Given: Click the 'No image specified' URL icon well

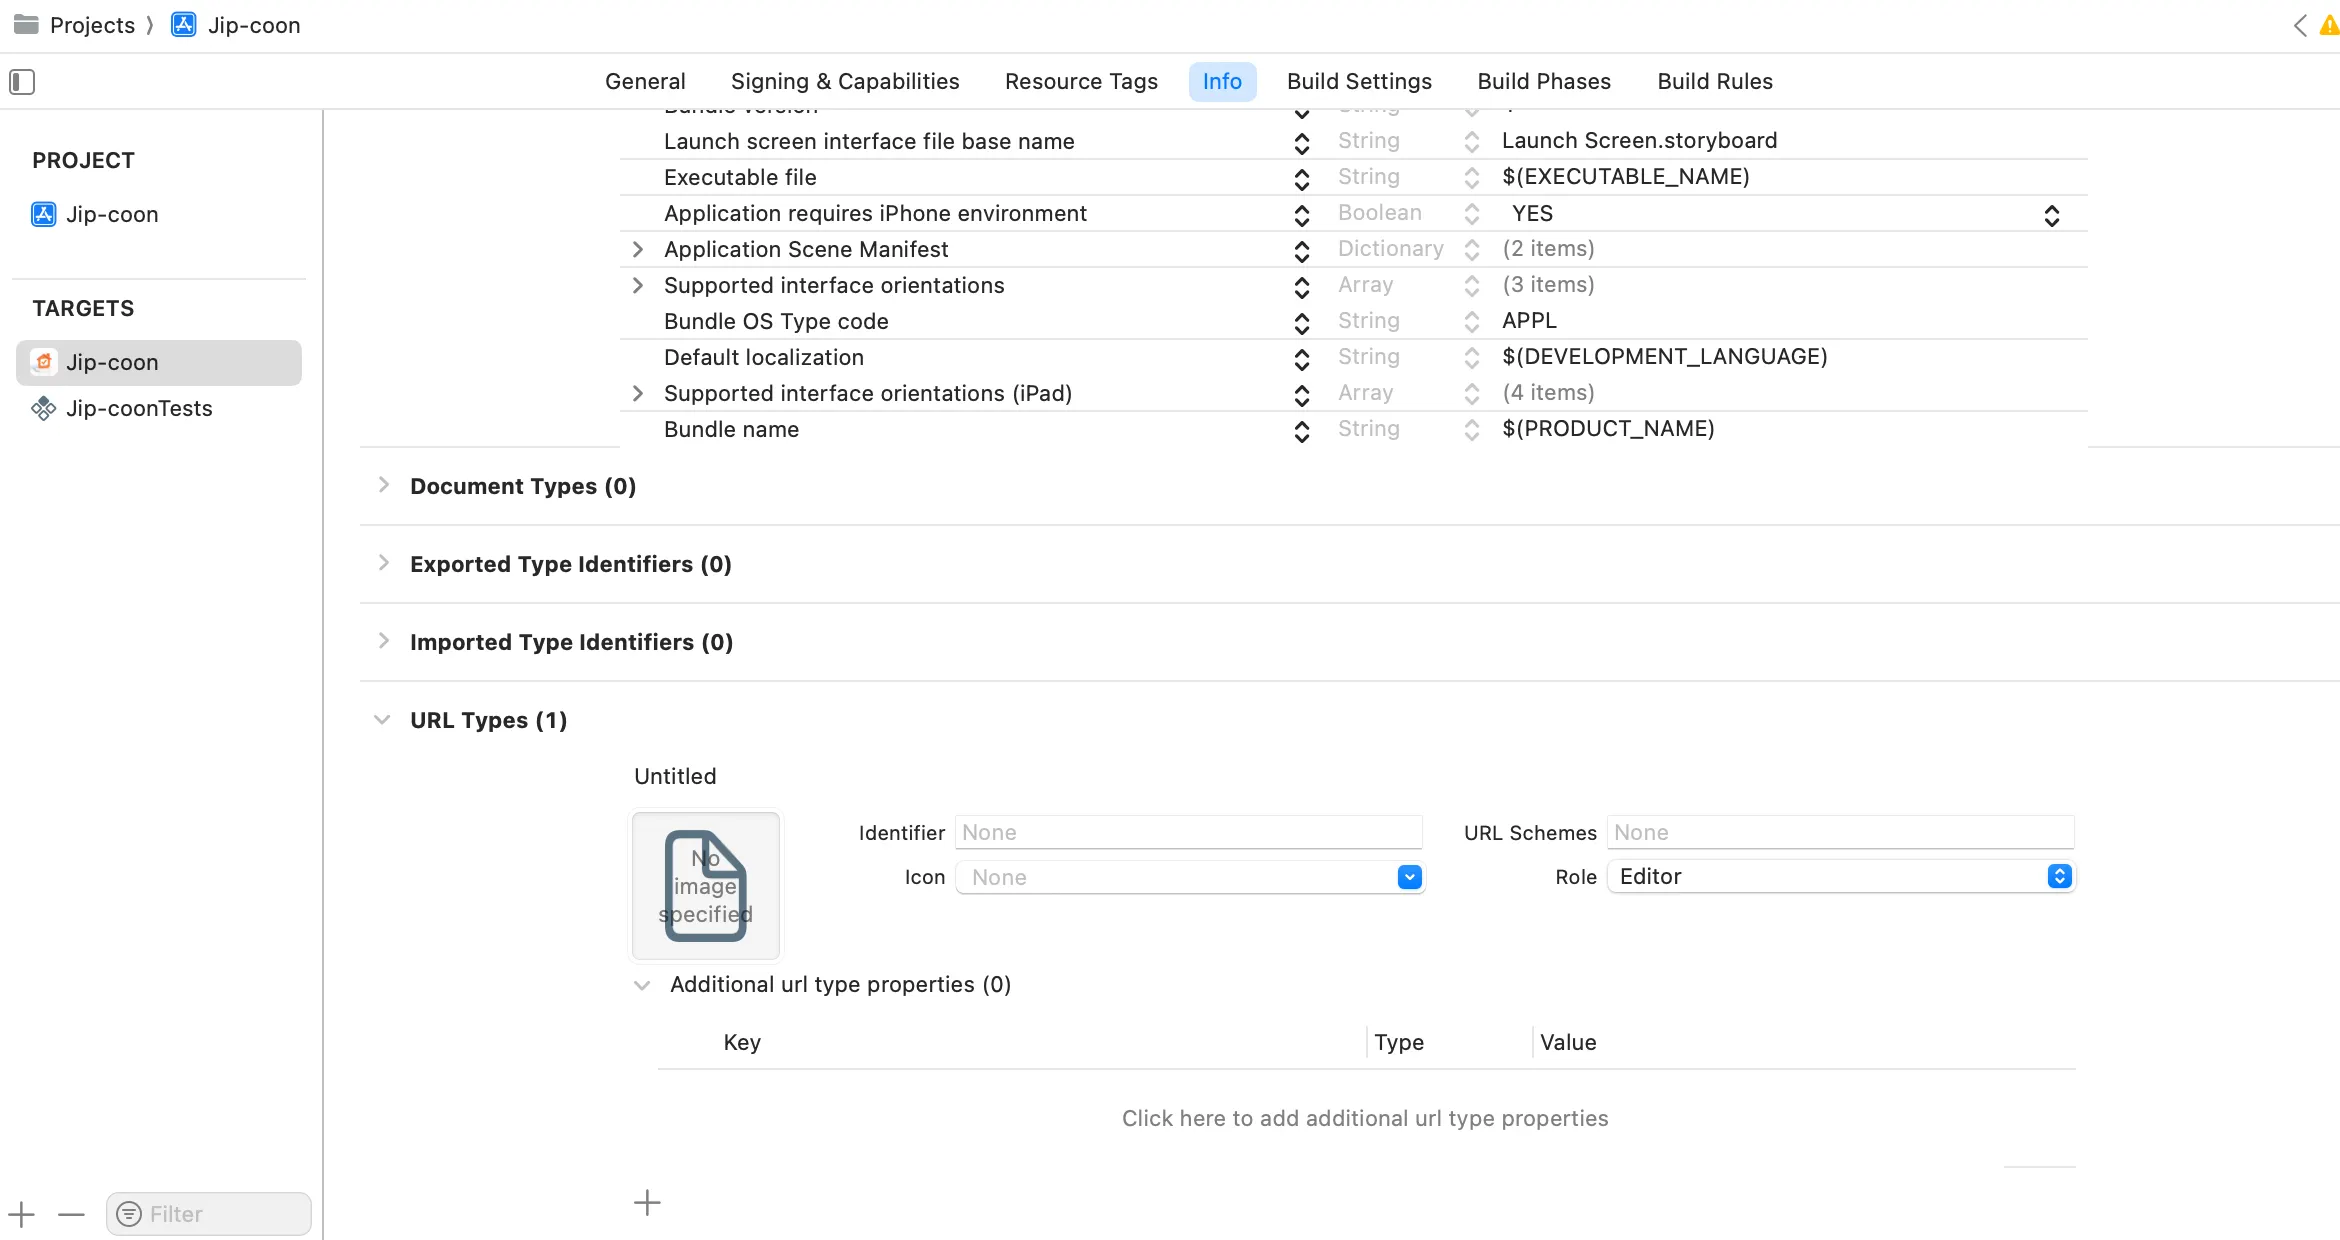Looking at the screenshot, I should click(706, 885).
